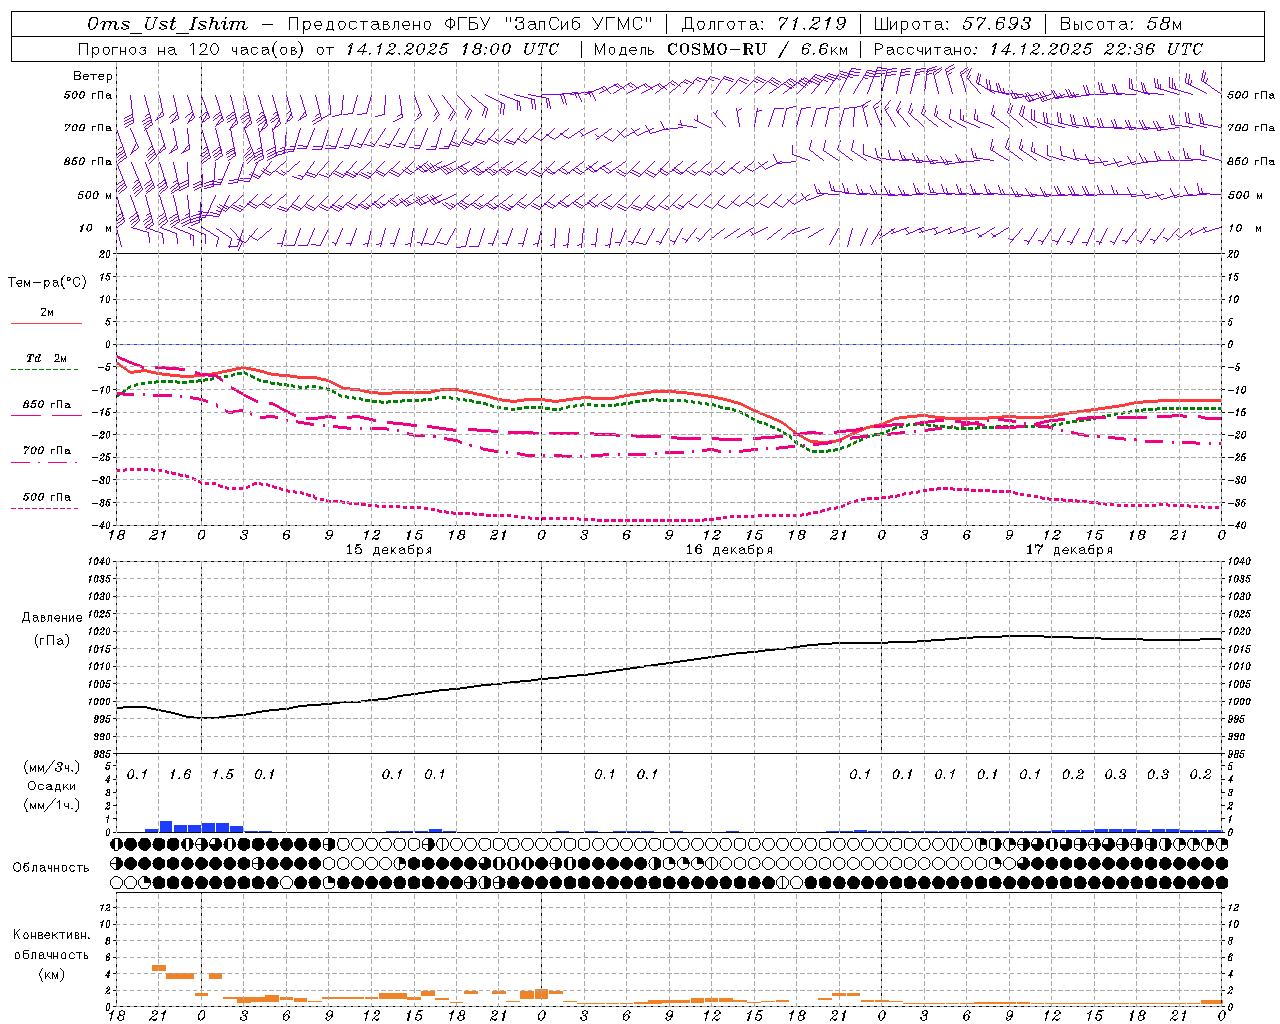Click the Долгота: 71.219 value
This screenshot has height=1024, width=1280.
(764, 24)
